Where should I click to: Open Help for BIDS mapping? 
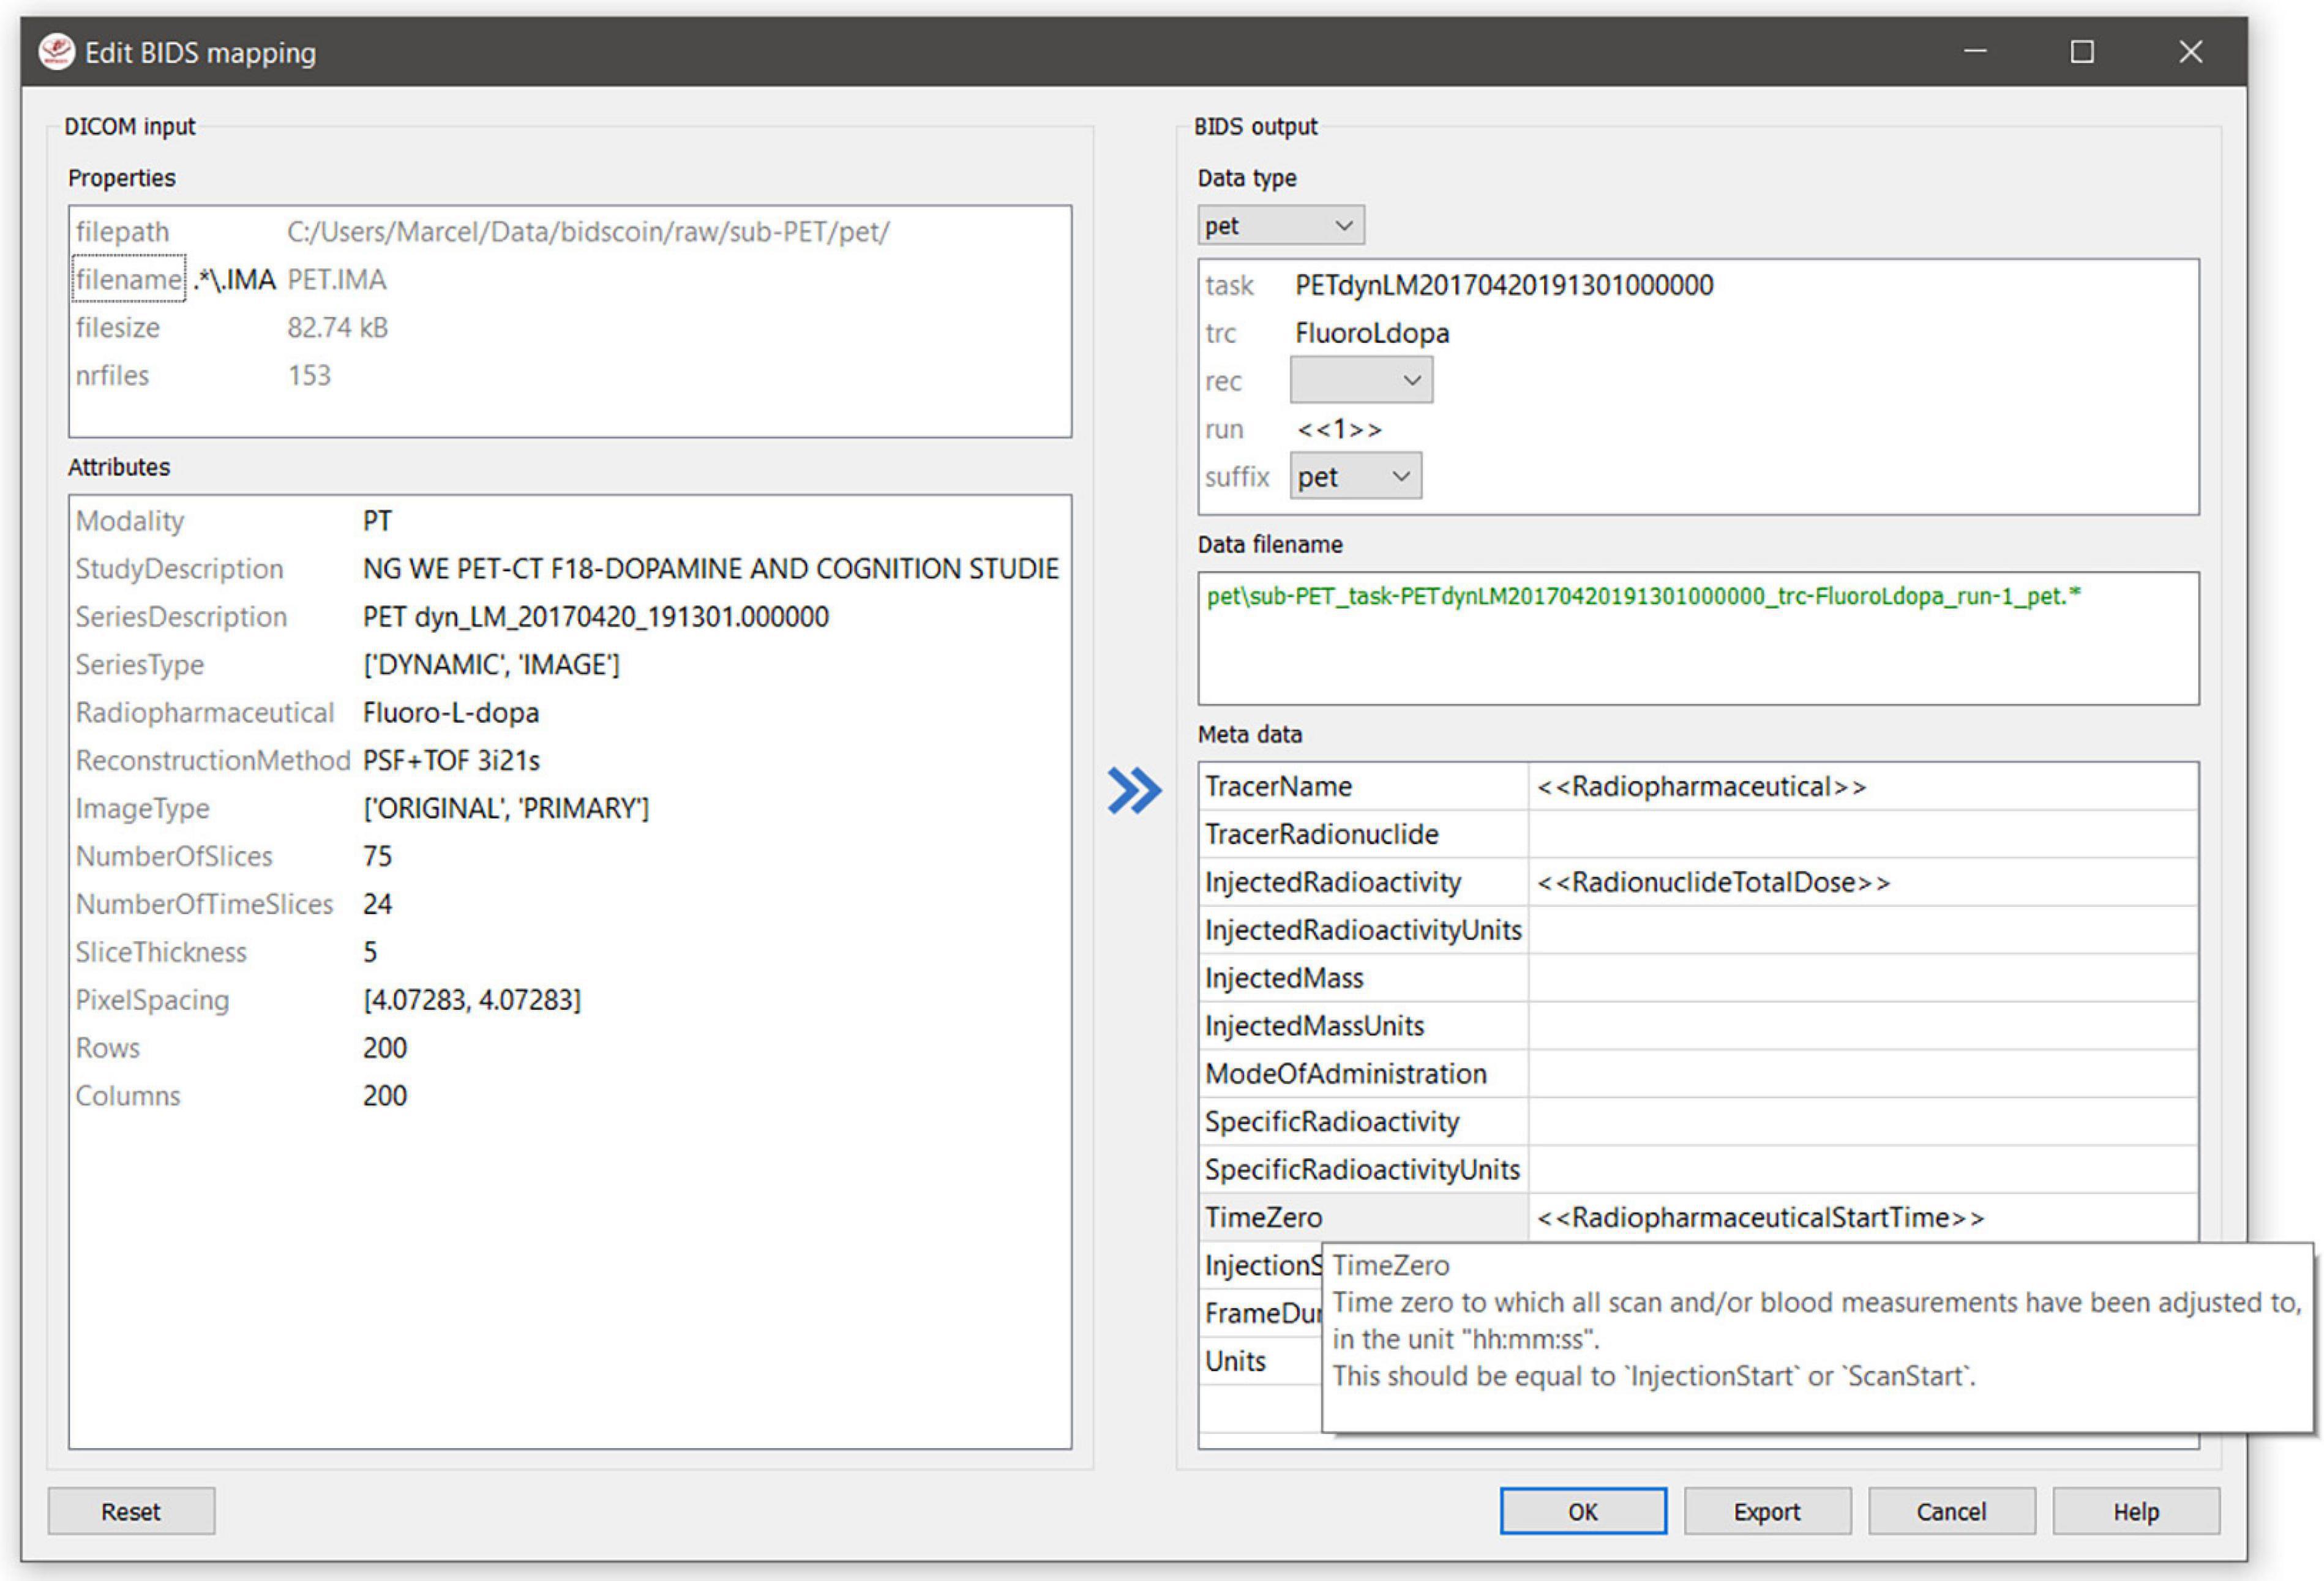click(x=2136, y=1511)
